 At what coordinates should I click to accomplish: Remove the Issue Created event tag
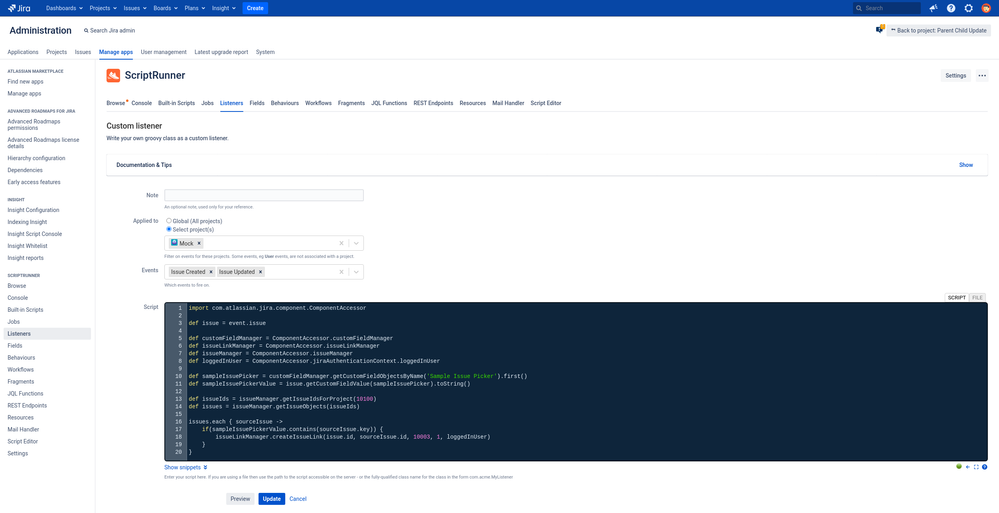pos(211,271)
